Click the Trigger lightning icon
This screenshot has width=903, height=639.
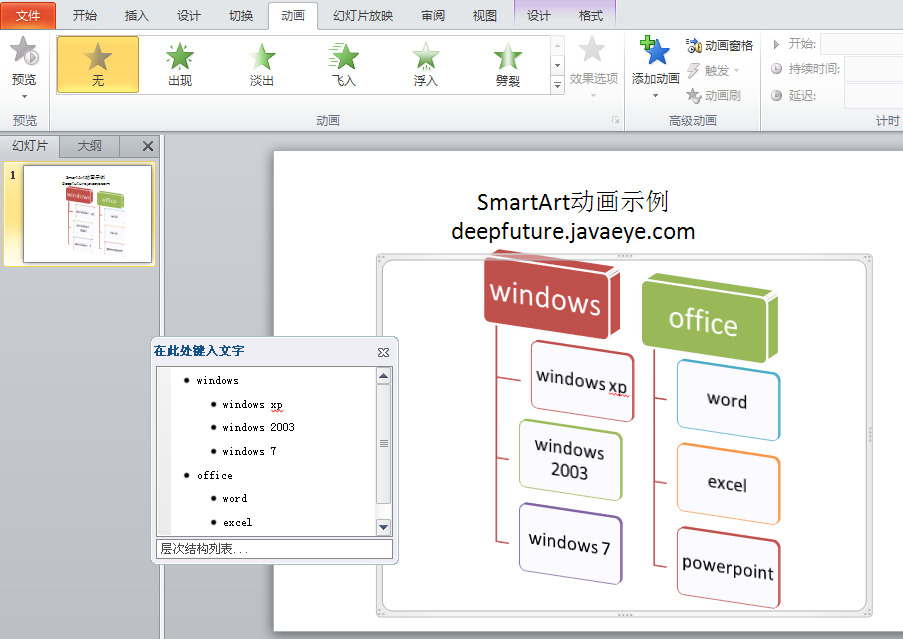tap(693, 70)
